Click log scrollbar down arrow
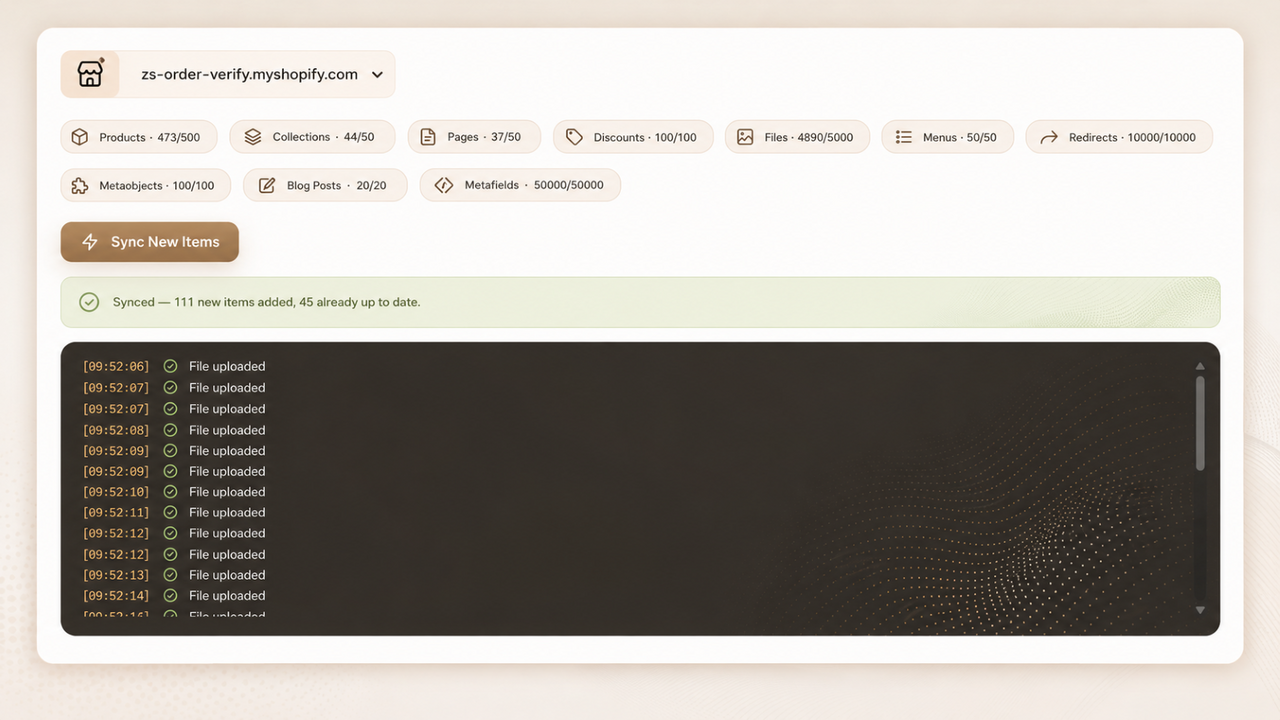 tap(1200, 610)
